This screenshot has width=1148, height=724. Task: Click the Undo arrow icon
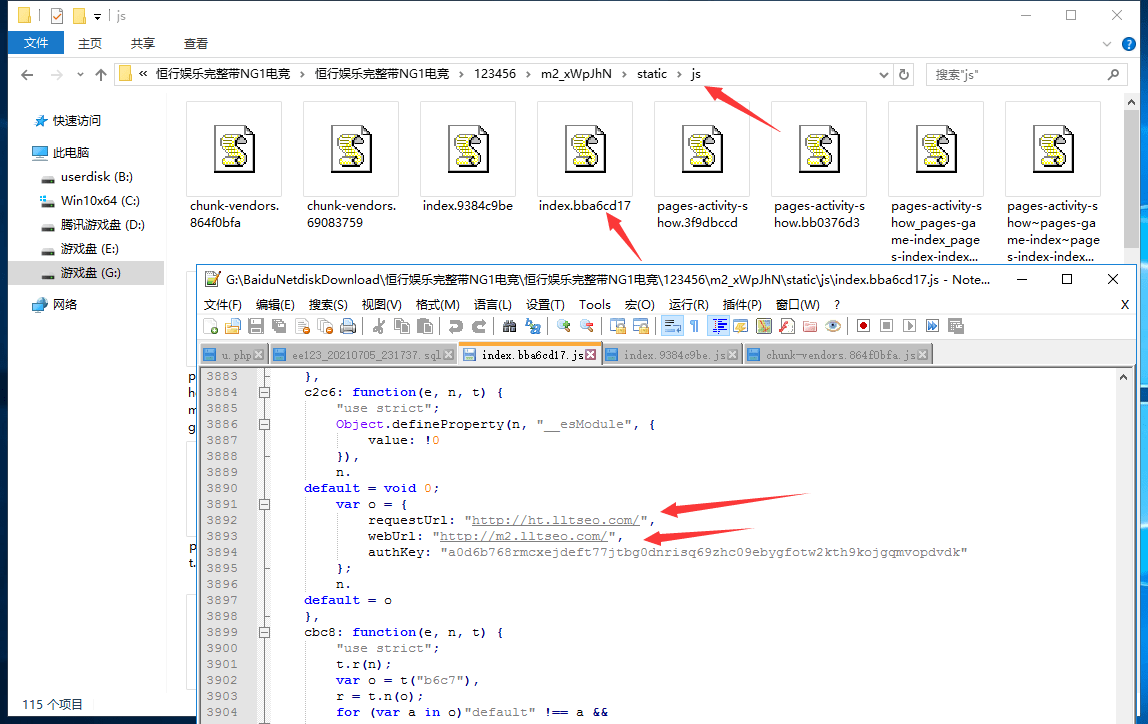click(x=455, y=326)
